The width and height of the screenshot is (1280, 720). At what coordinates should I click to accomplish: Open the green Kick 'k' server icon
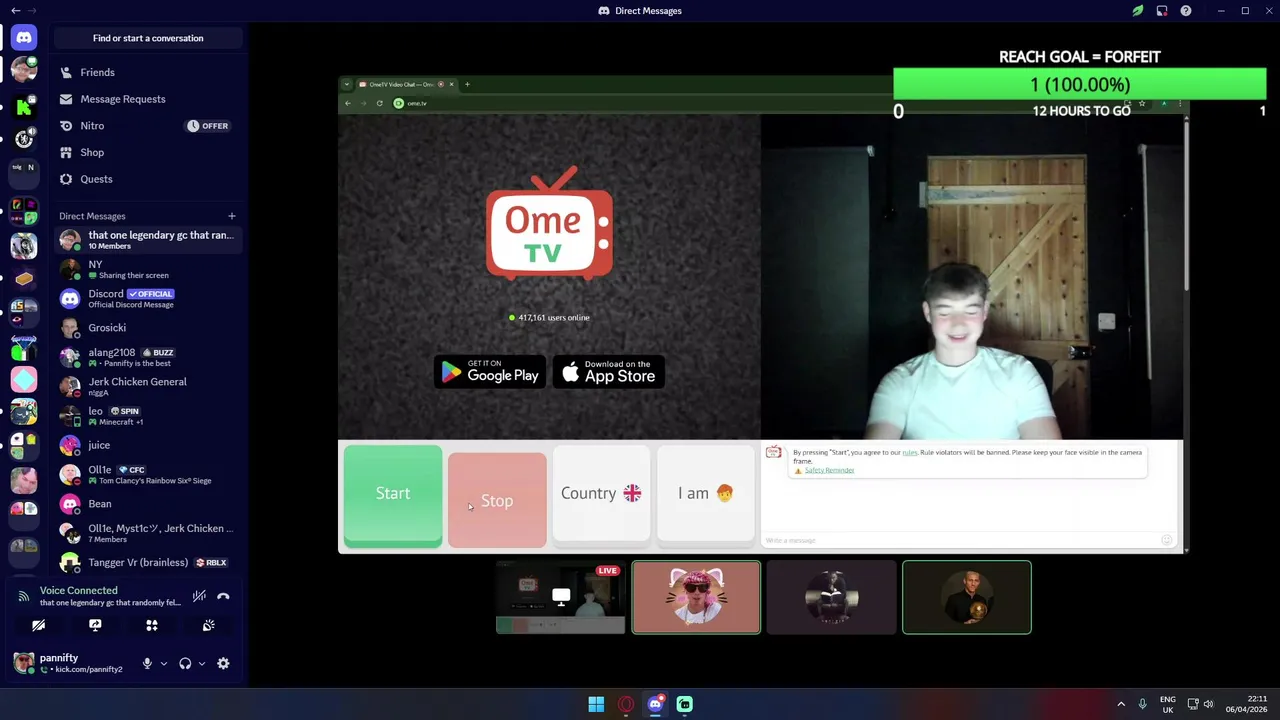[24, 105]
